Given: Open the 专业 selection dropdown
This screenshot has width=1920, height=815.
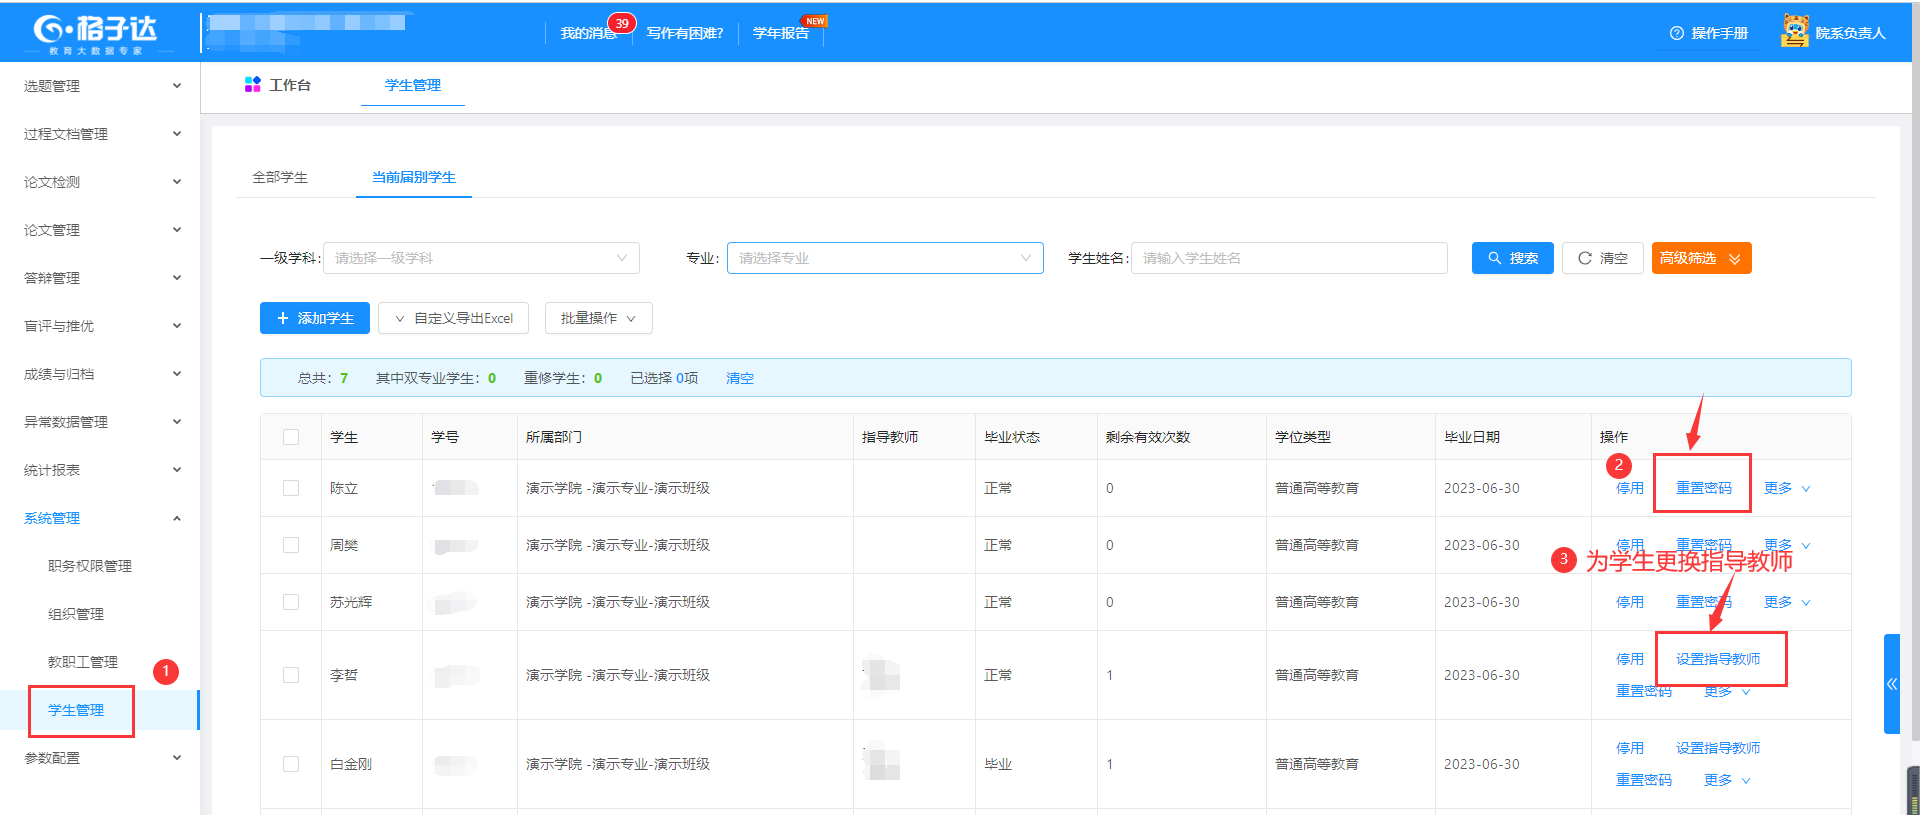Looking at the screenshot, I should (x=884, y=258).
